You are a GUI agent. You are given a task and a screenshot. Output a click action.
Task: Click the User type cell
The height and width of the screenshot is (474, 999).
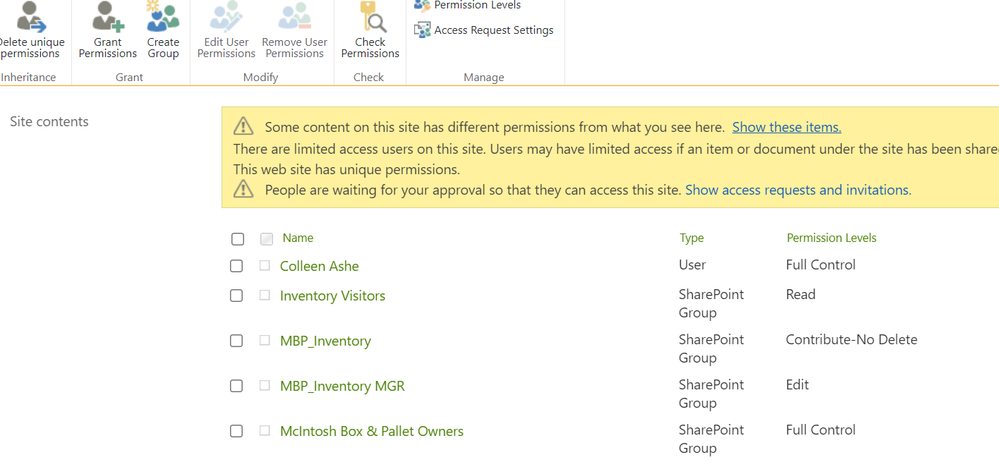tap(692, 264)
